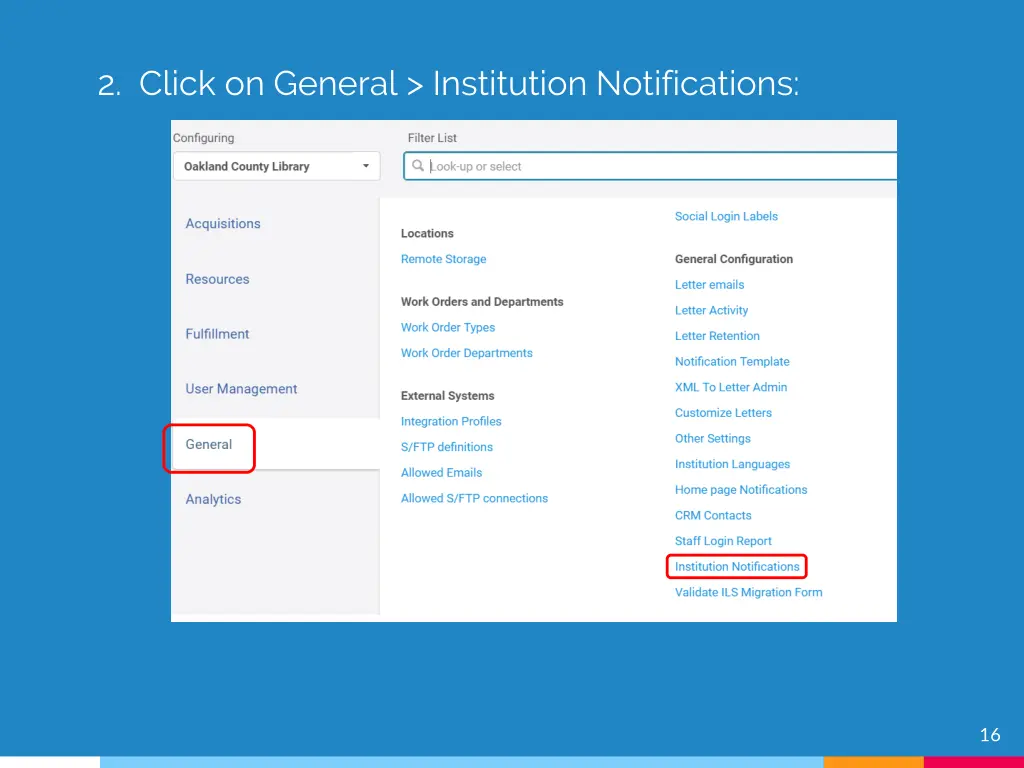The image size is (1024, 768).
Task: Click the General Configuration heading
Action: (733, 259)
